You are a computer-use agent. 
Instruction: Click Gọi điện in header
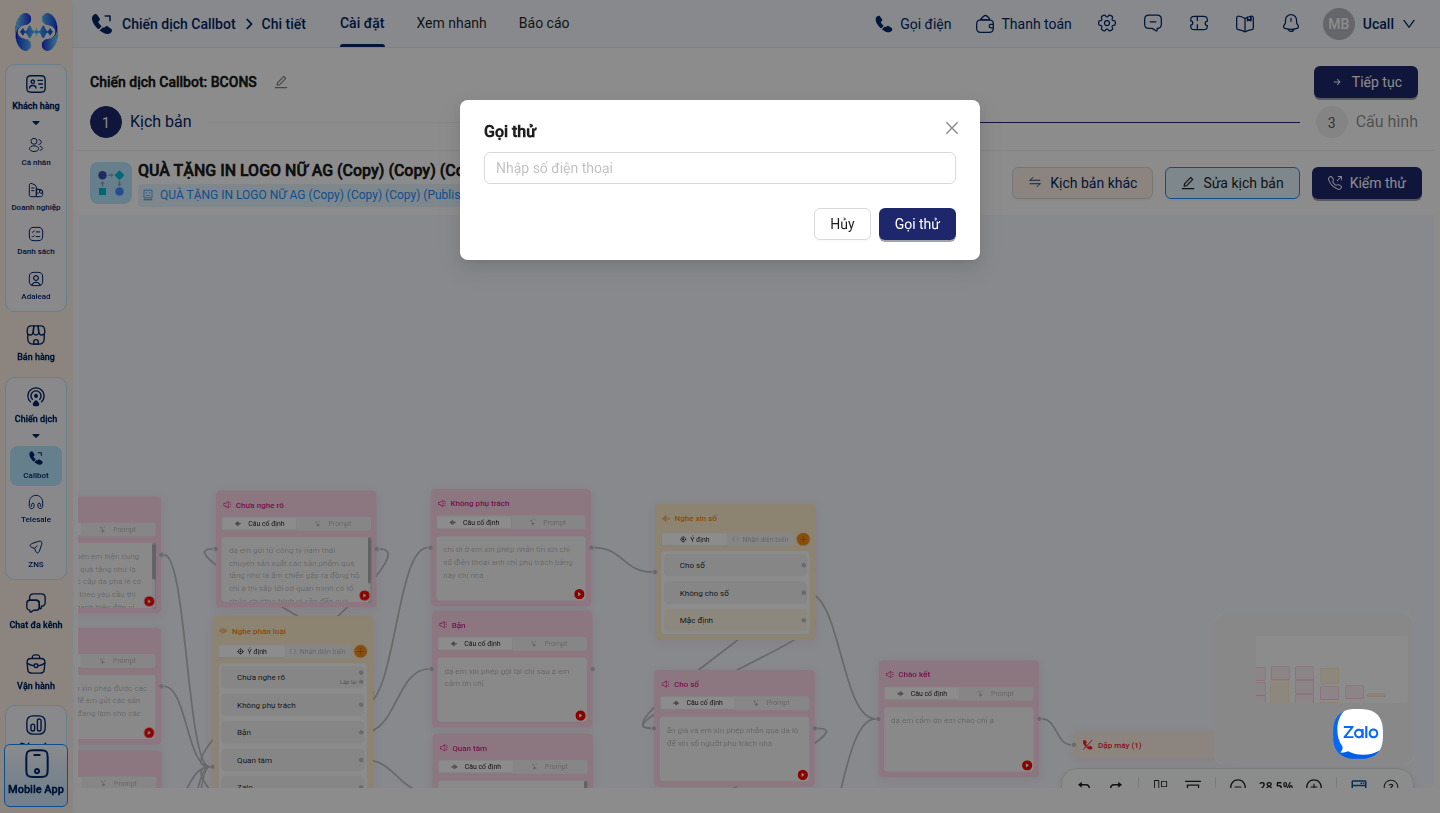[913, 24]
